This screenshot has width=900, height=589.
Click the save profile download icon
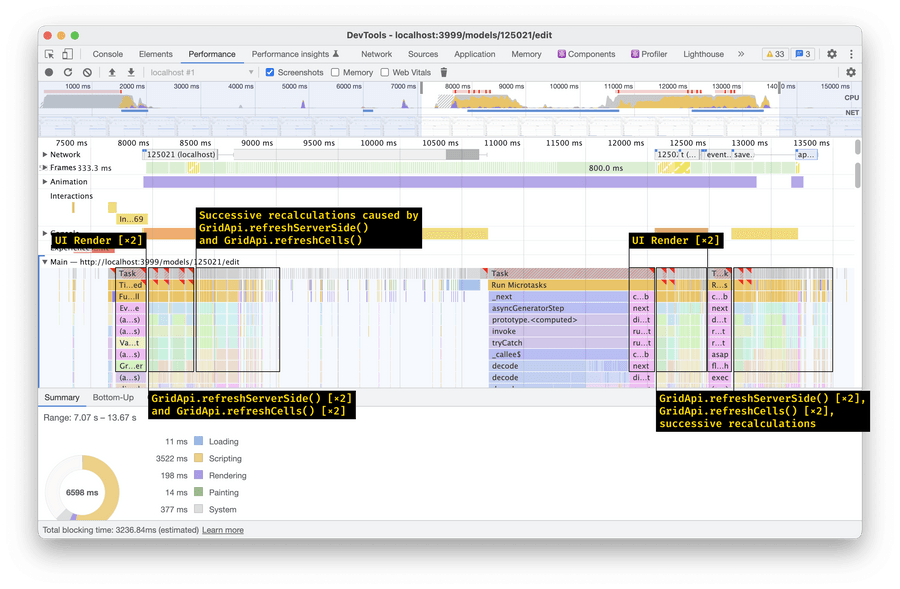point(131,72)
